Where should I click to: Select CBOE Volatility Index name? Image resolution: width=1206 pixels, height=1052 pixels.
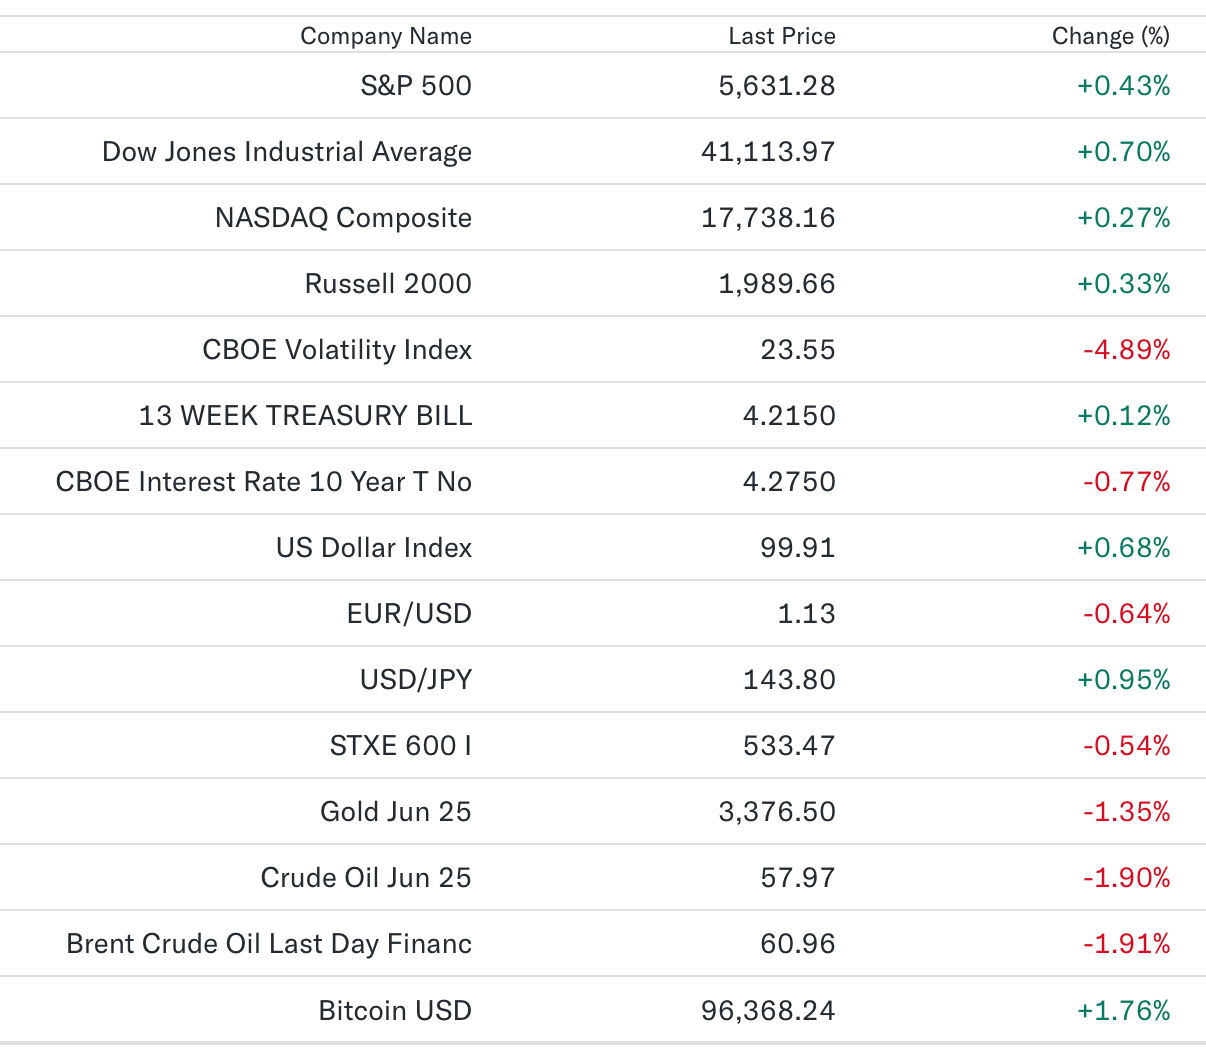click(x=337, y=350)
